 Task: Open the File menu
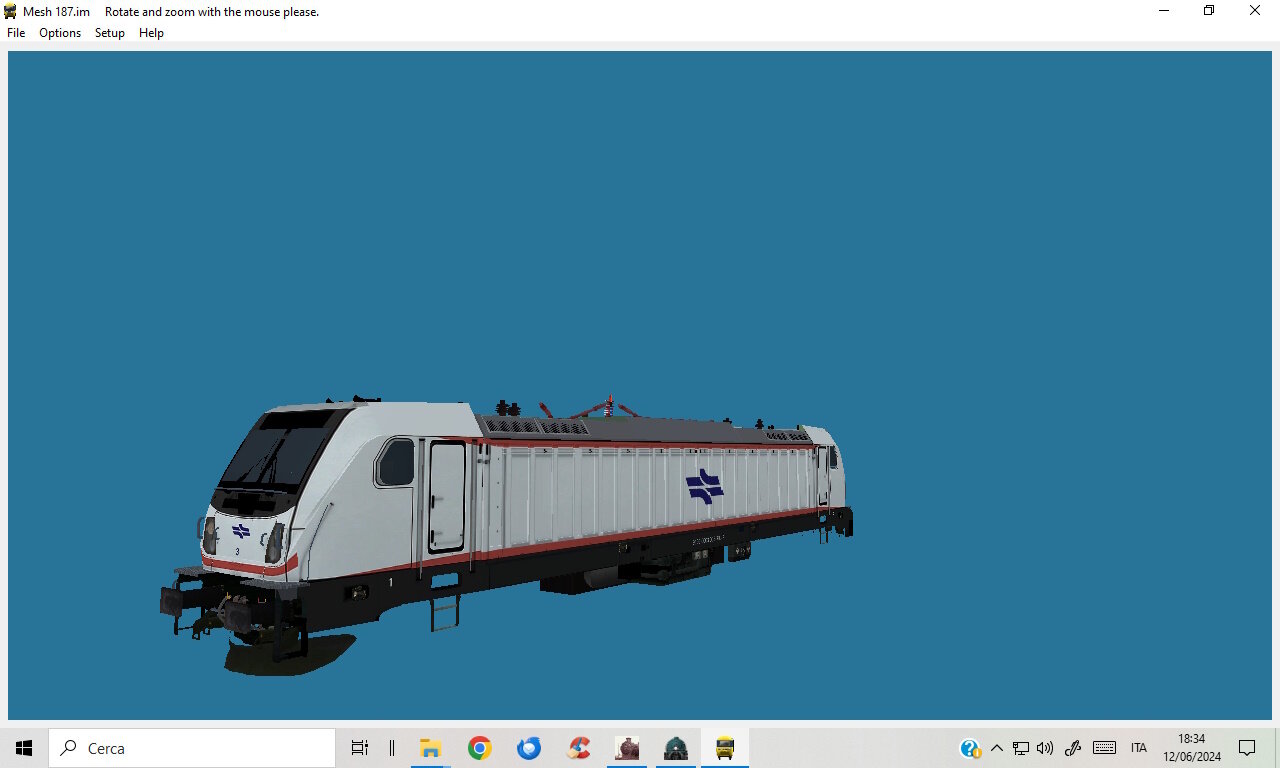16,33
